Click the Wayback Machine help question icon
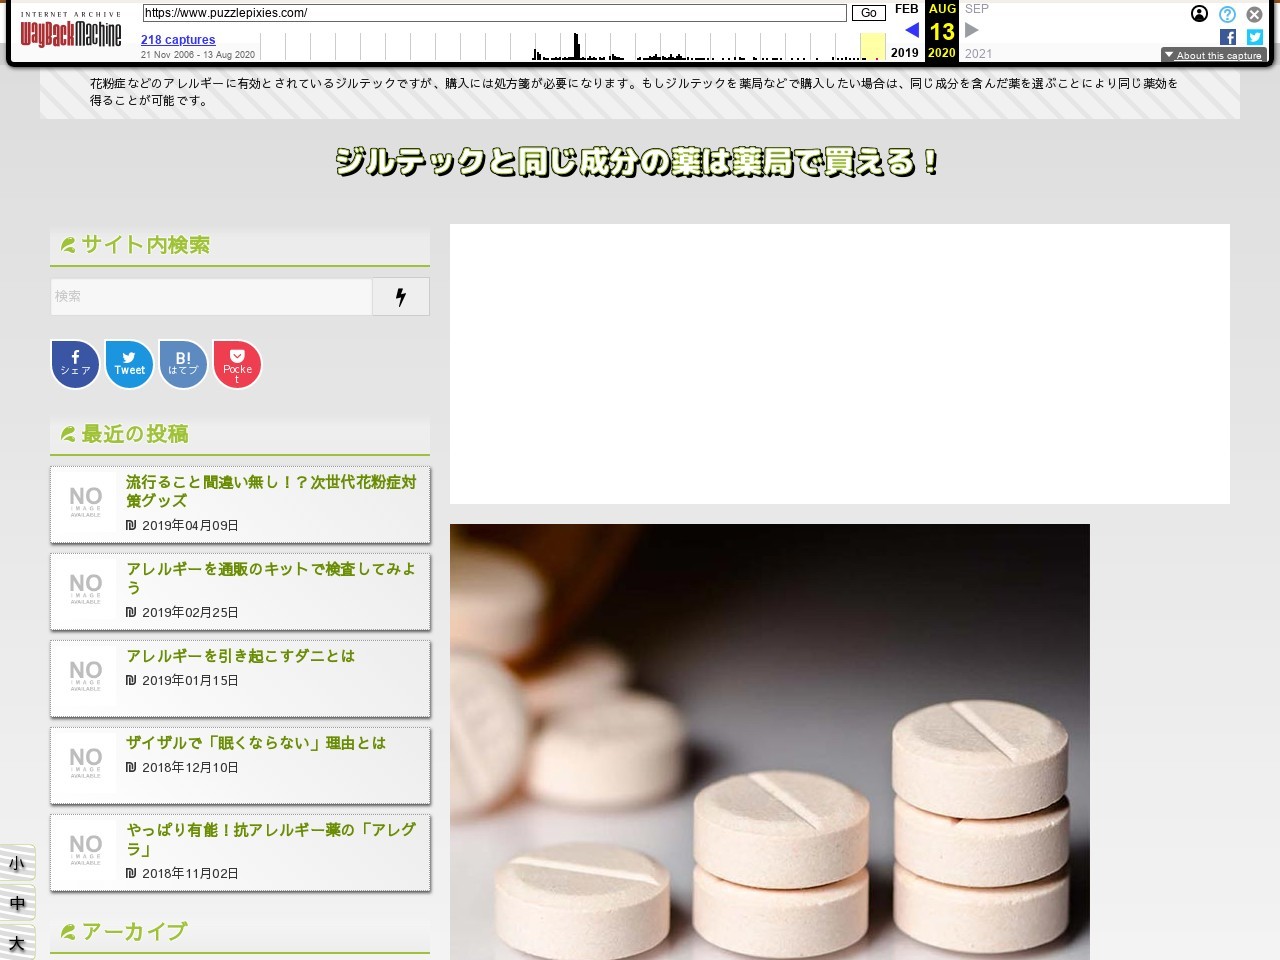Screen dimensions: 1280x960 1227,14
